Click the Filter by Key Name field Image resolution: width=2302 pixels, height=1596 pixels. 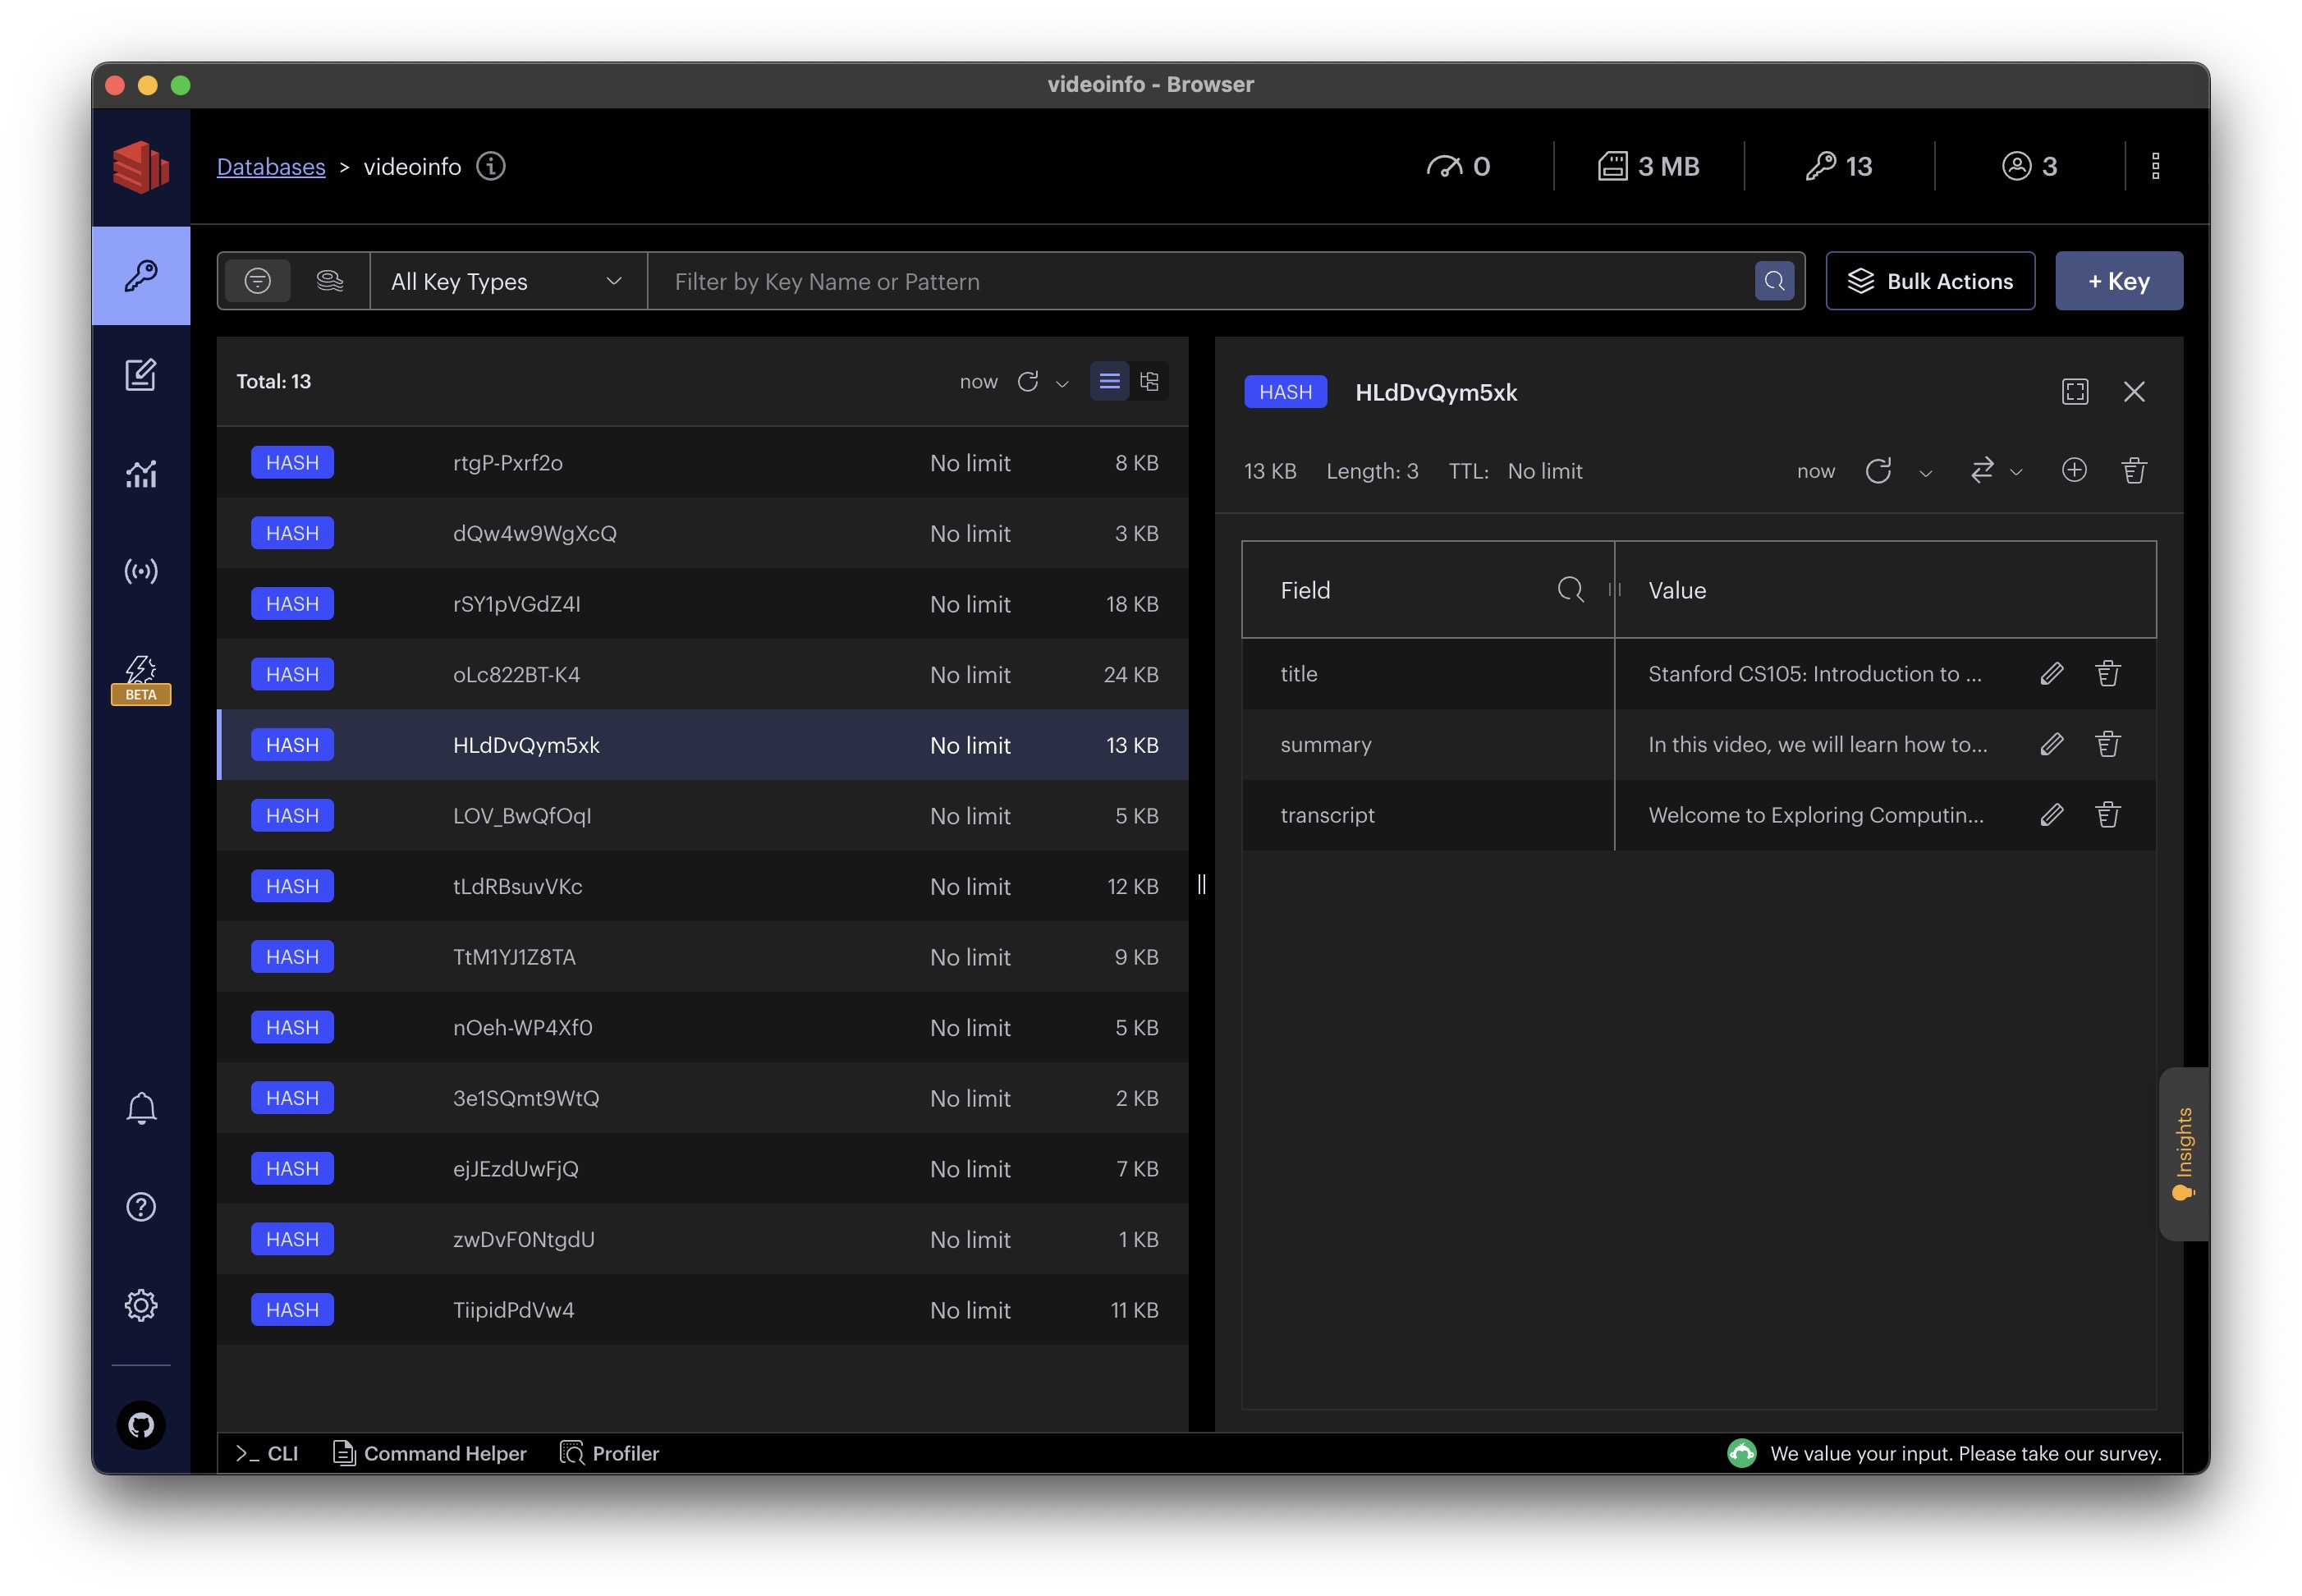1200,281
